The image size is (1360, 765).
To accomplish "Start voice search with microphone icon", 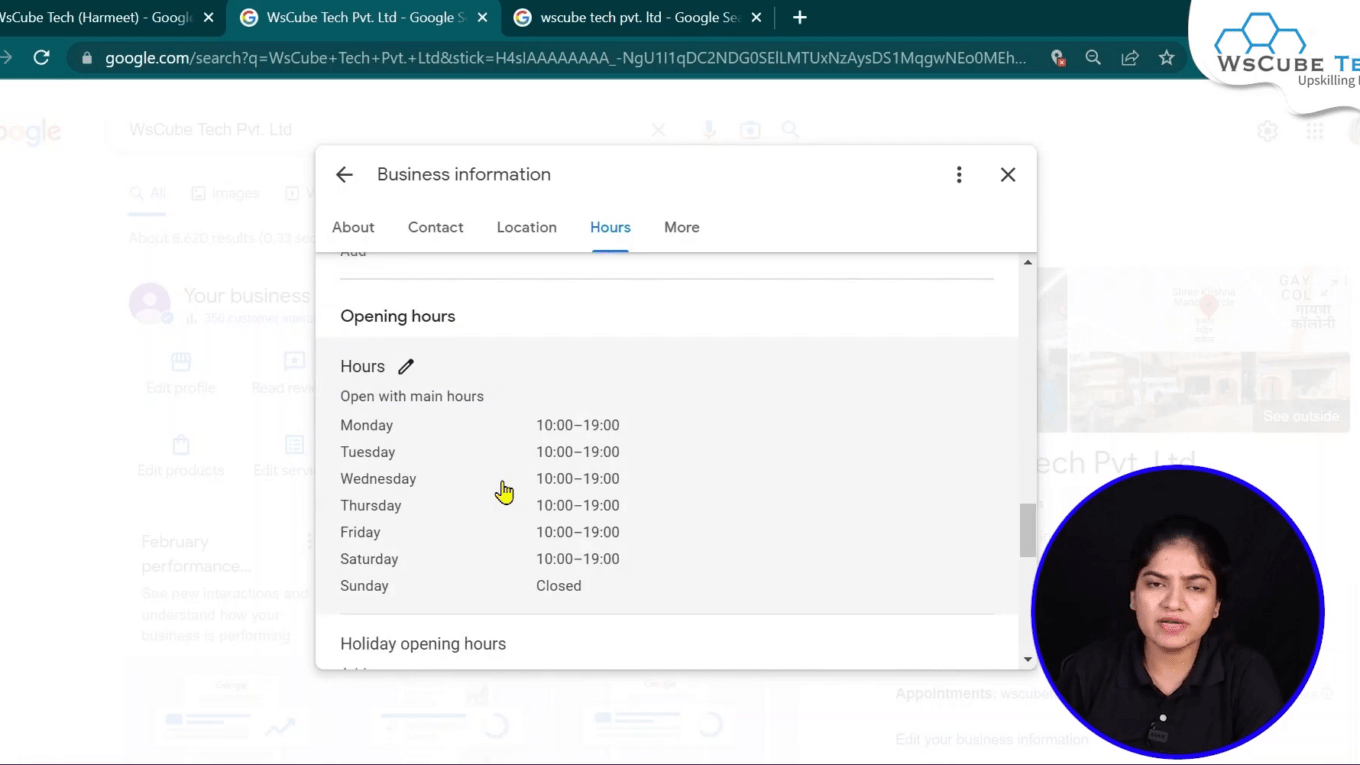I will click(709, 130).
